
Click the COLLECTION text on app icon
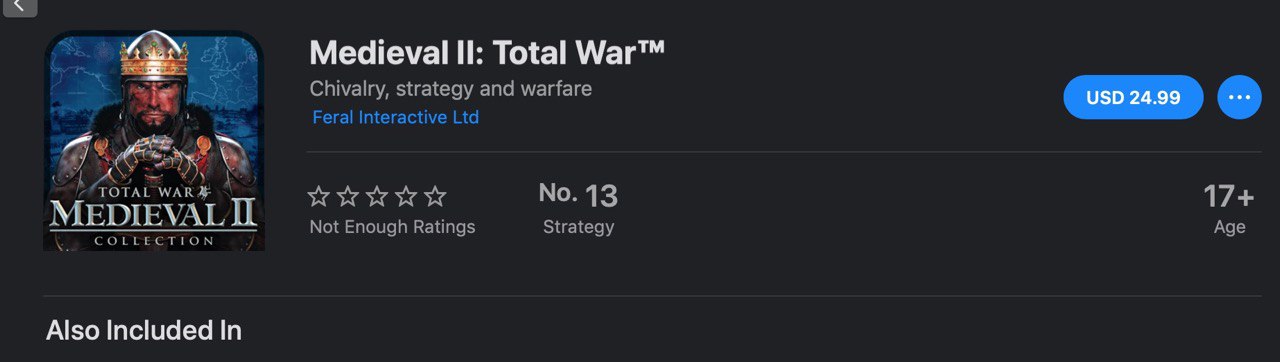click(x=153, y=241)
